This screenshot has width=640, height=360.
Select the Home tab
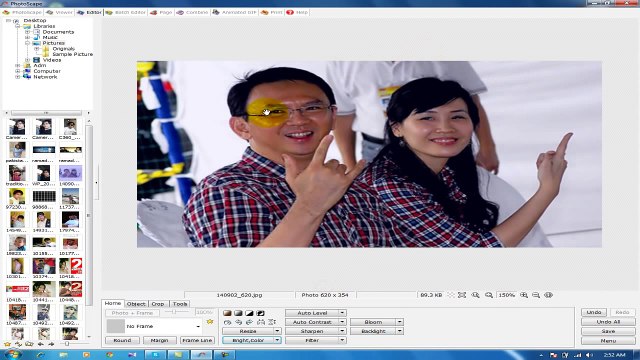click(x=113, y=303)
